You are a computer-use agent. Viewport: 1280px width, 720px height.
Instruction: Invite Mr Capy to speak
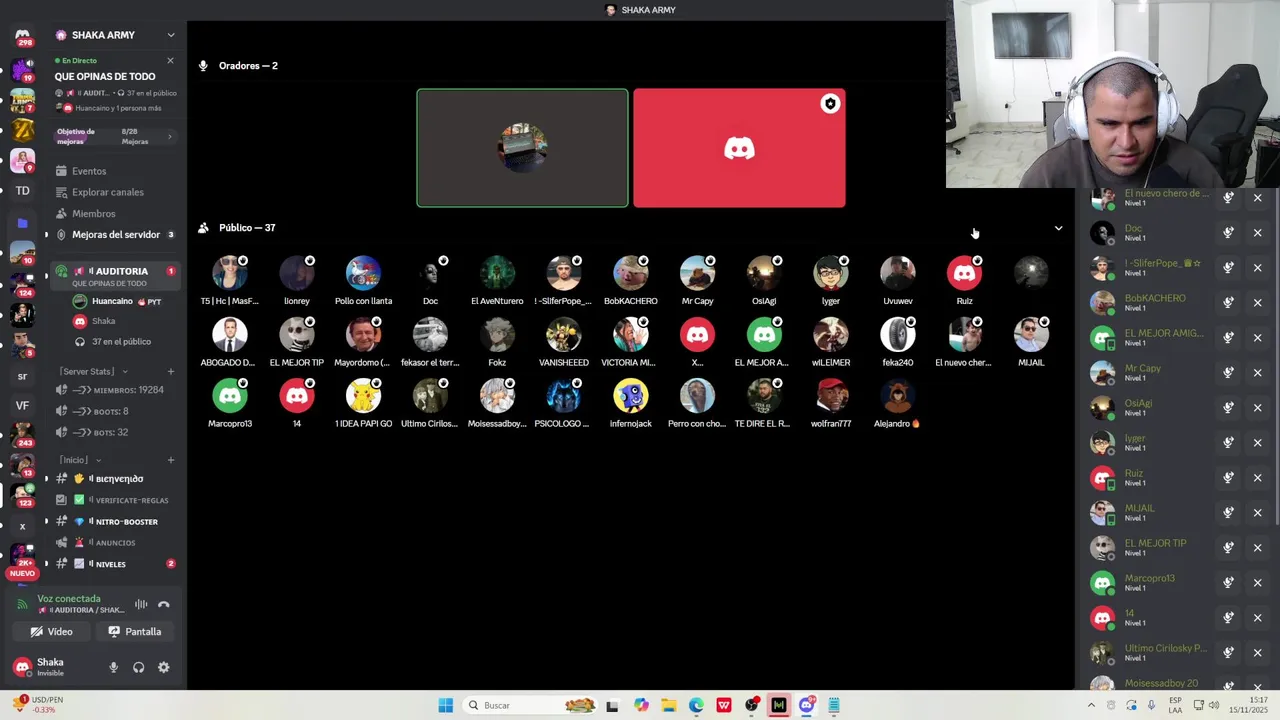tap(1228, 373)
